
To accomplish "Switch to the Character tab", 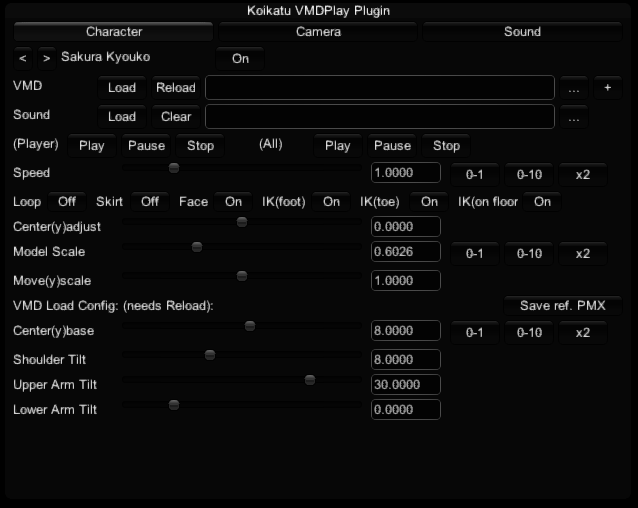I will [x=114, y=32].
